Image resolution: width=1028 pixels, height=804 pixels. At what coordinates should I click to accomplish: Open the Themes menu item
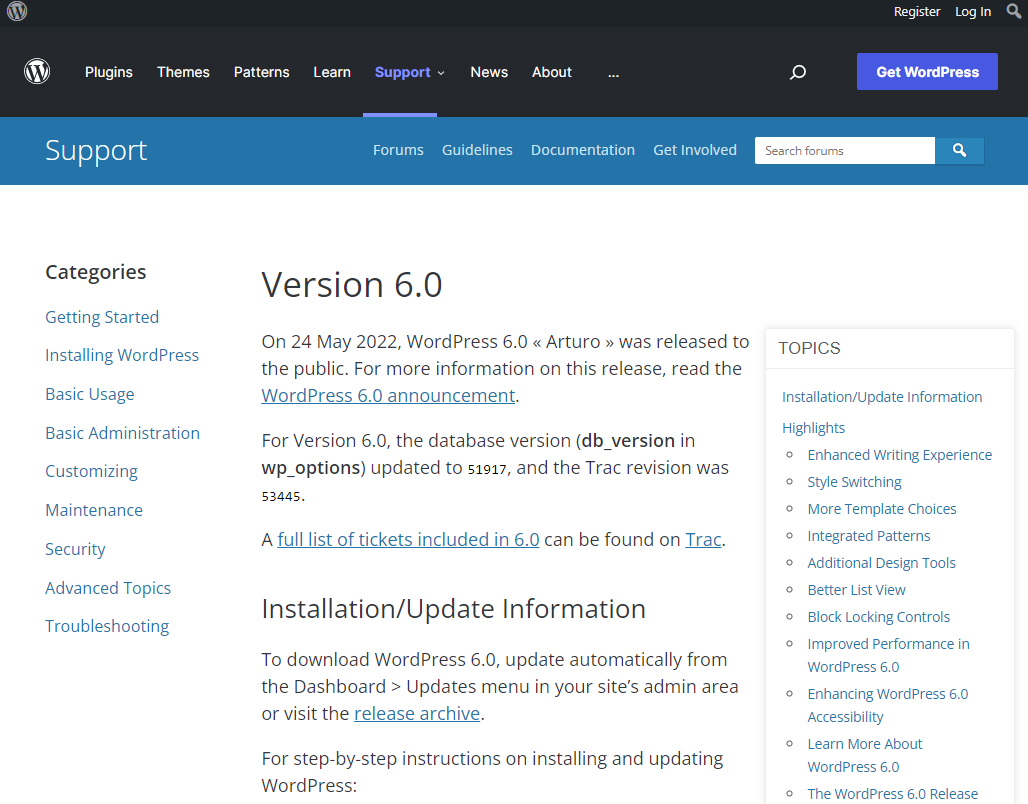tap(183, 72)
